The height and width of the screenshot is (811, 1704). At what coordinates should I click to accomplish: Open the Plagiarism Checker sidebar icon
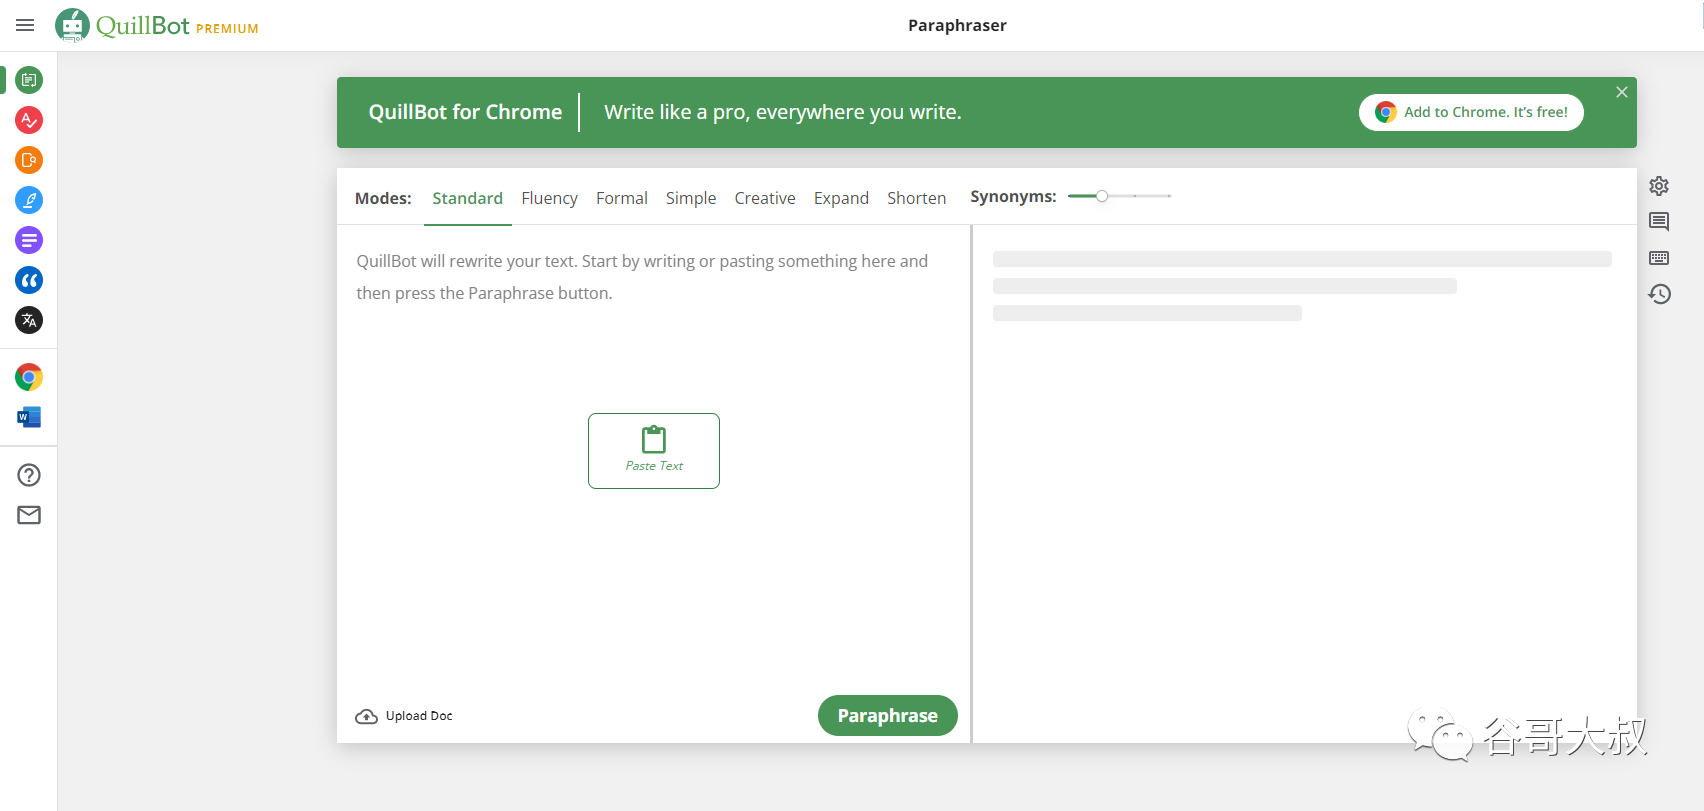click(29, 160)
